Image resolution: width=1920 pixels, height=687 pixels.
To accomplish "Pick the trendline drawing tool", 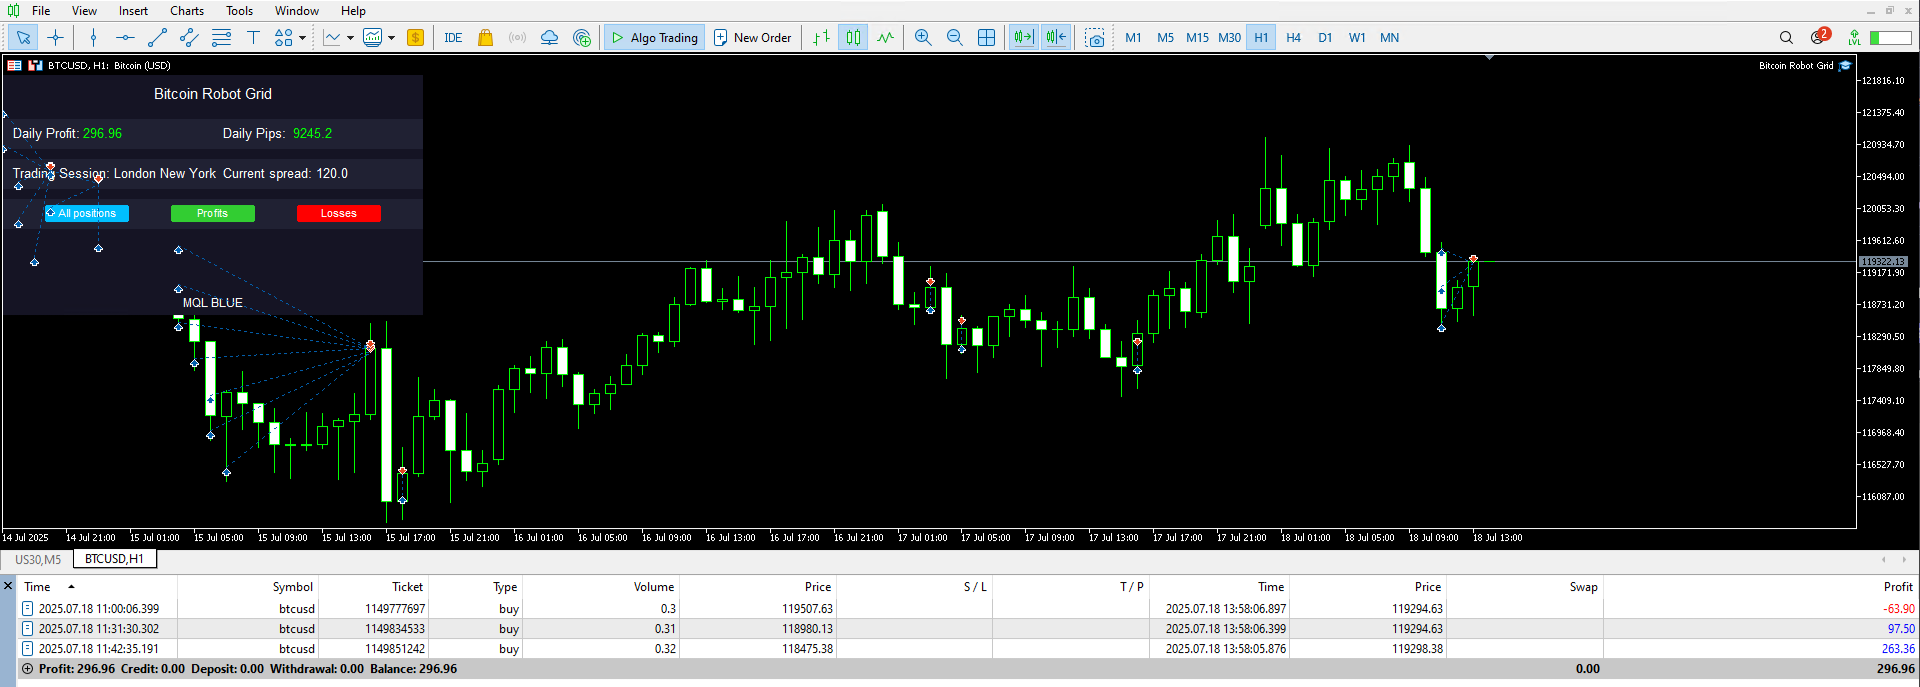I will click(x=157, y=38).
